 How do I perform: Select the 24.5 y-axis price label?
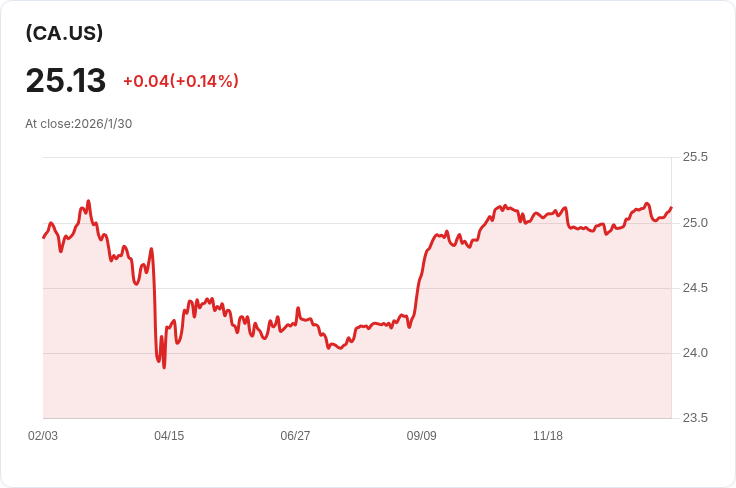(695, 288)
